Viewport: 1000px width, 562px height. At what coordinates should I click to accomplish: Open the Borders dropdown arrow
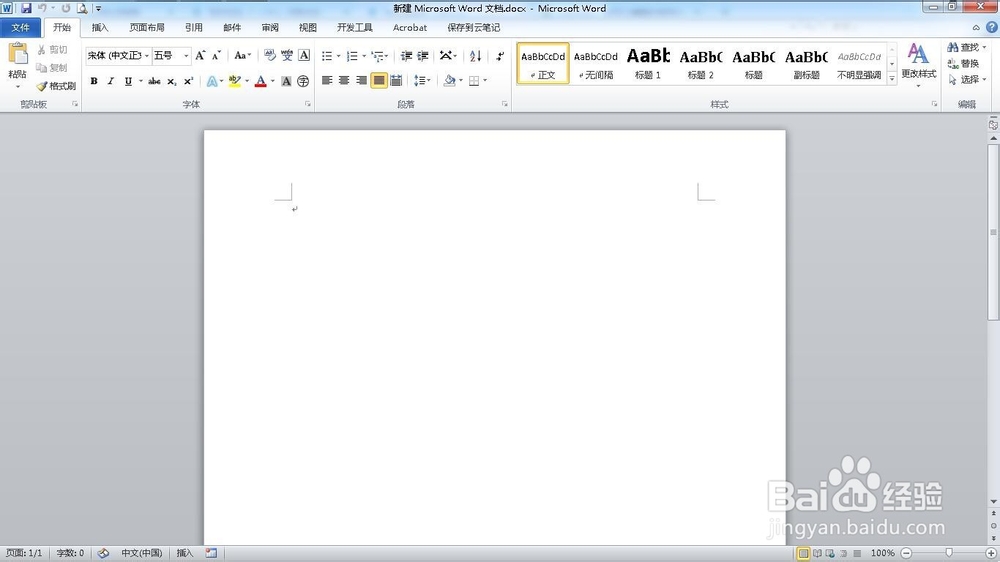(x=485, y=80)
